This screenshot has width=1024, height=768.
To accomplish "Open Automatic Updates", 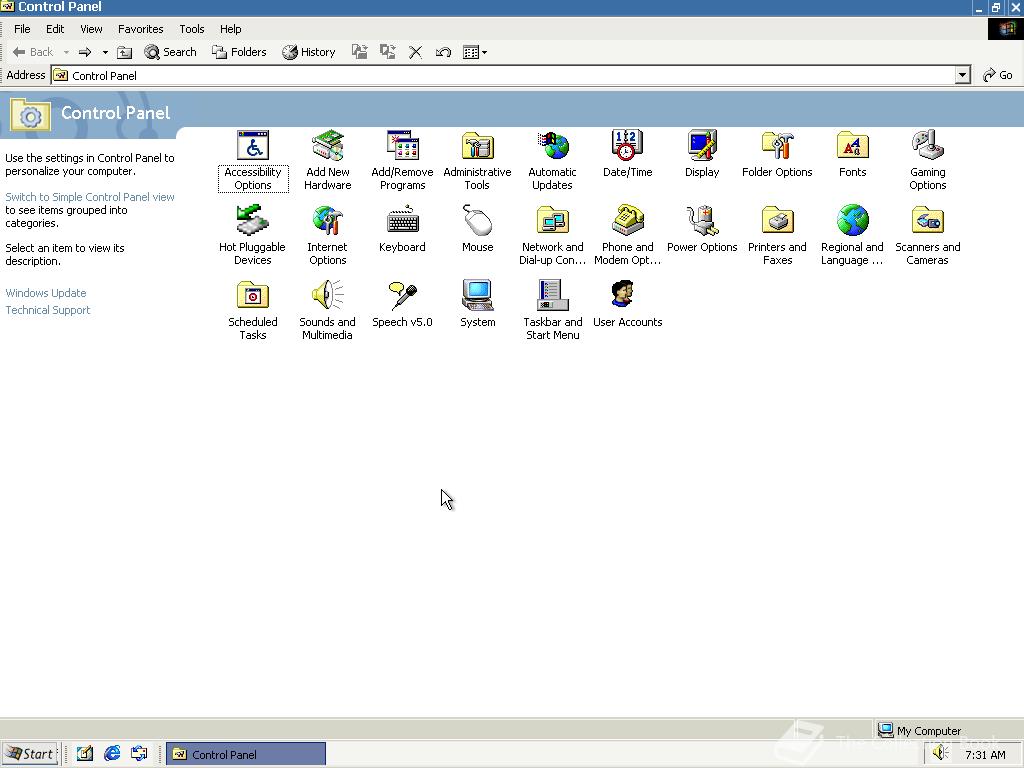I will coord(552,160).
